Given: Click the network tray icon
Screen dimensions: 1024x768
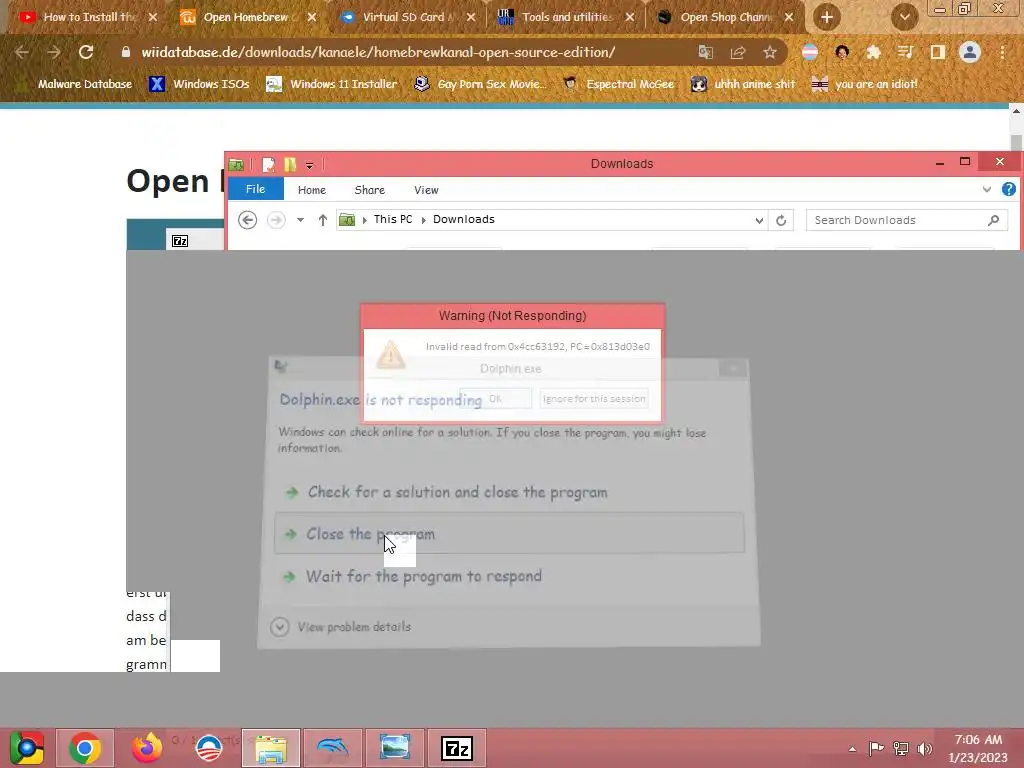Looking at the screenshot, I should pos(901,748).
